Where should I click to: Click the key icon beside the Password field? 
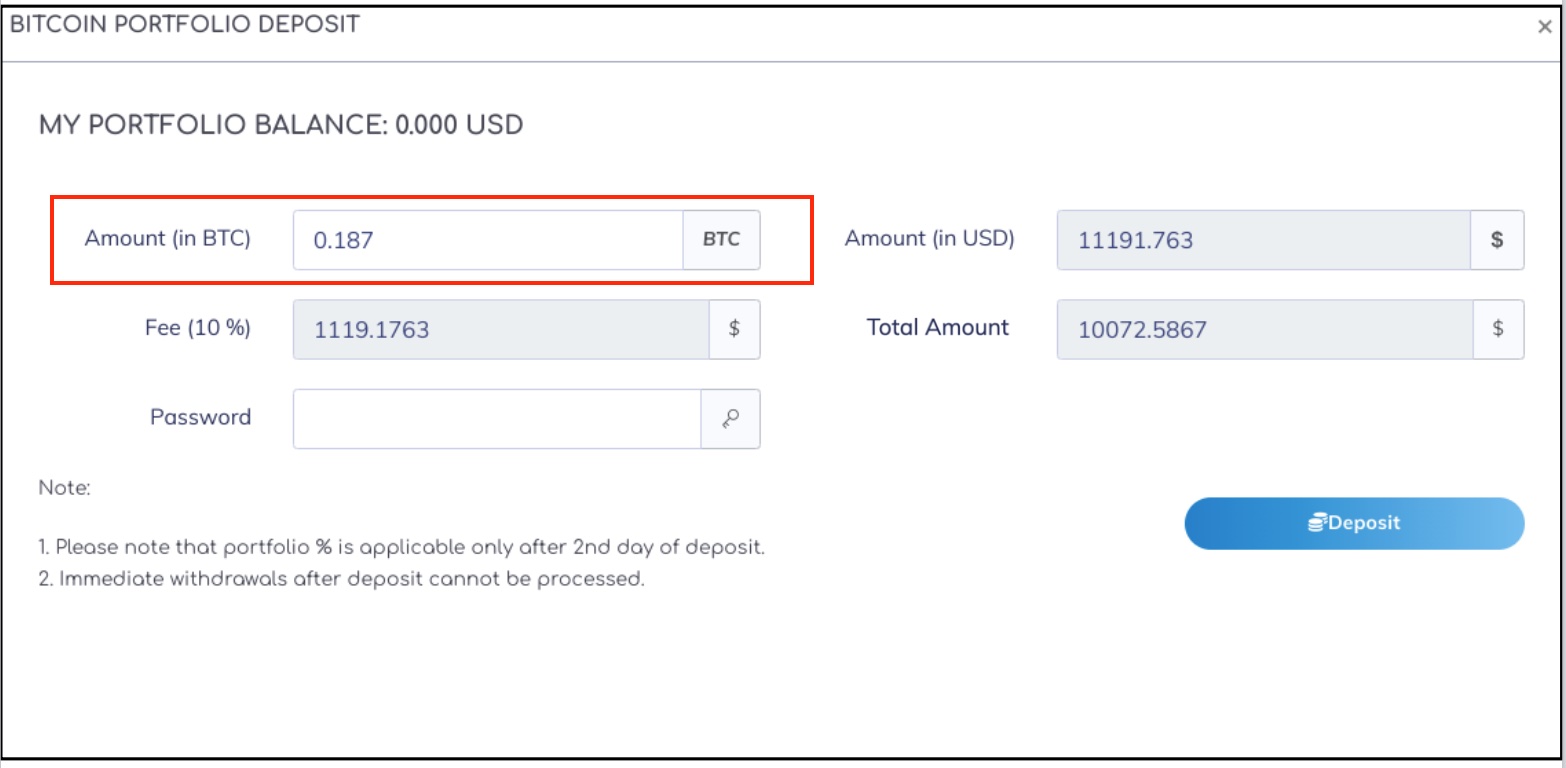point(731,419)
